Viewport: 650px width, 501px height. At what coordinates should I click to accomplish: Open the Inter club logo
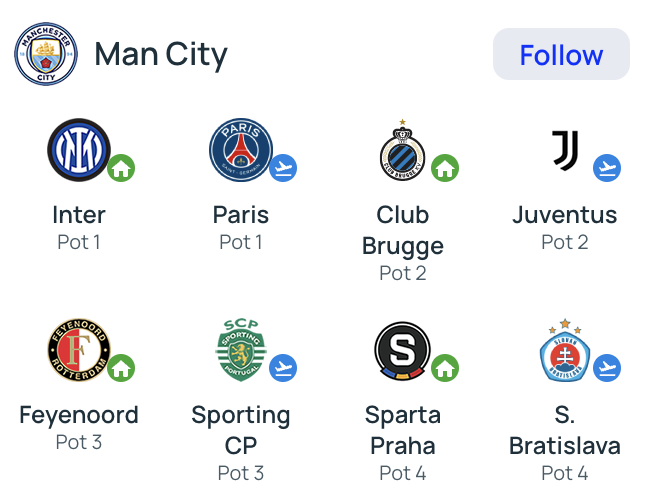pos(78,151)
